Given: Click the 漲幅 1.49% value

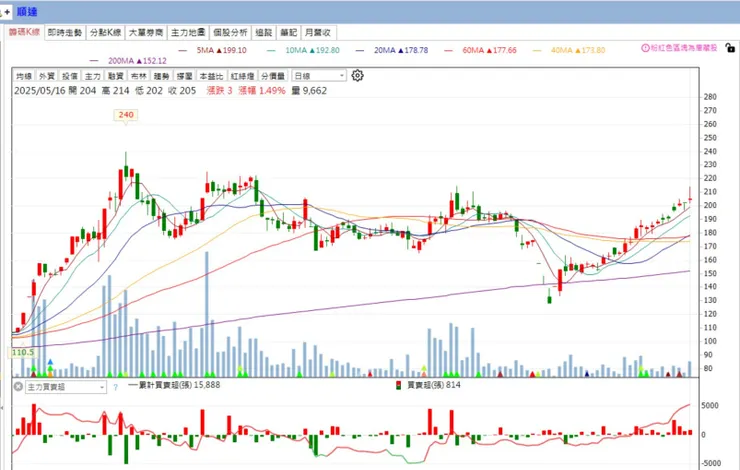Looking at the screenshot, I should [262, 91].
